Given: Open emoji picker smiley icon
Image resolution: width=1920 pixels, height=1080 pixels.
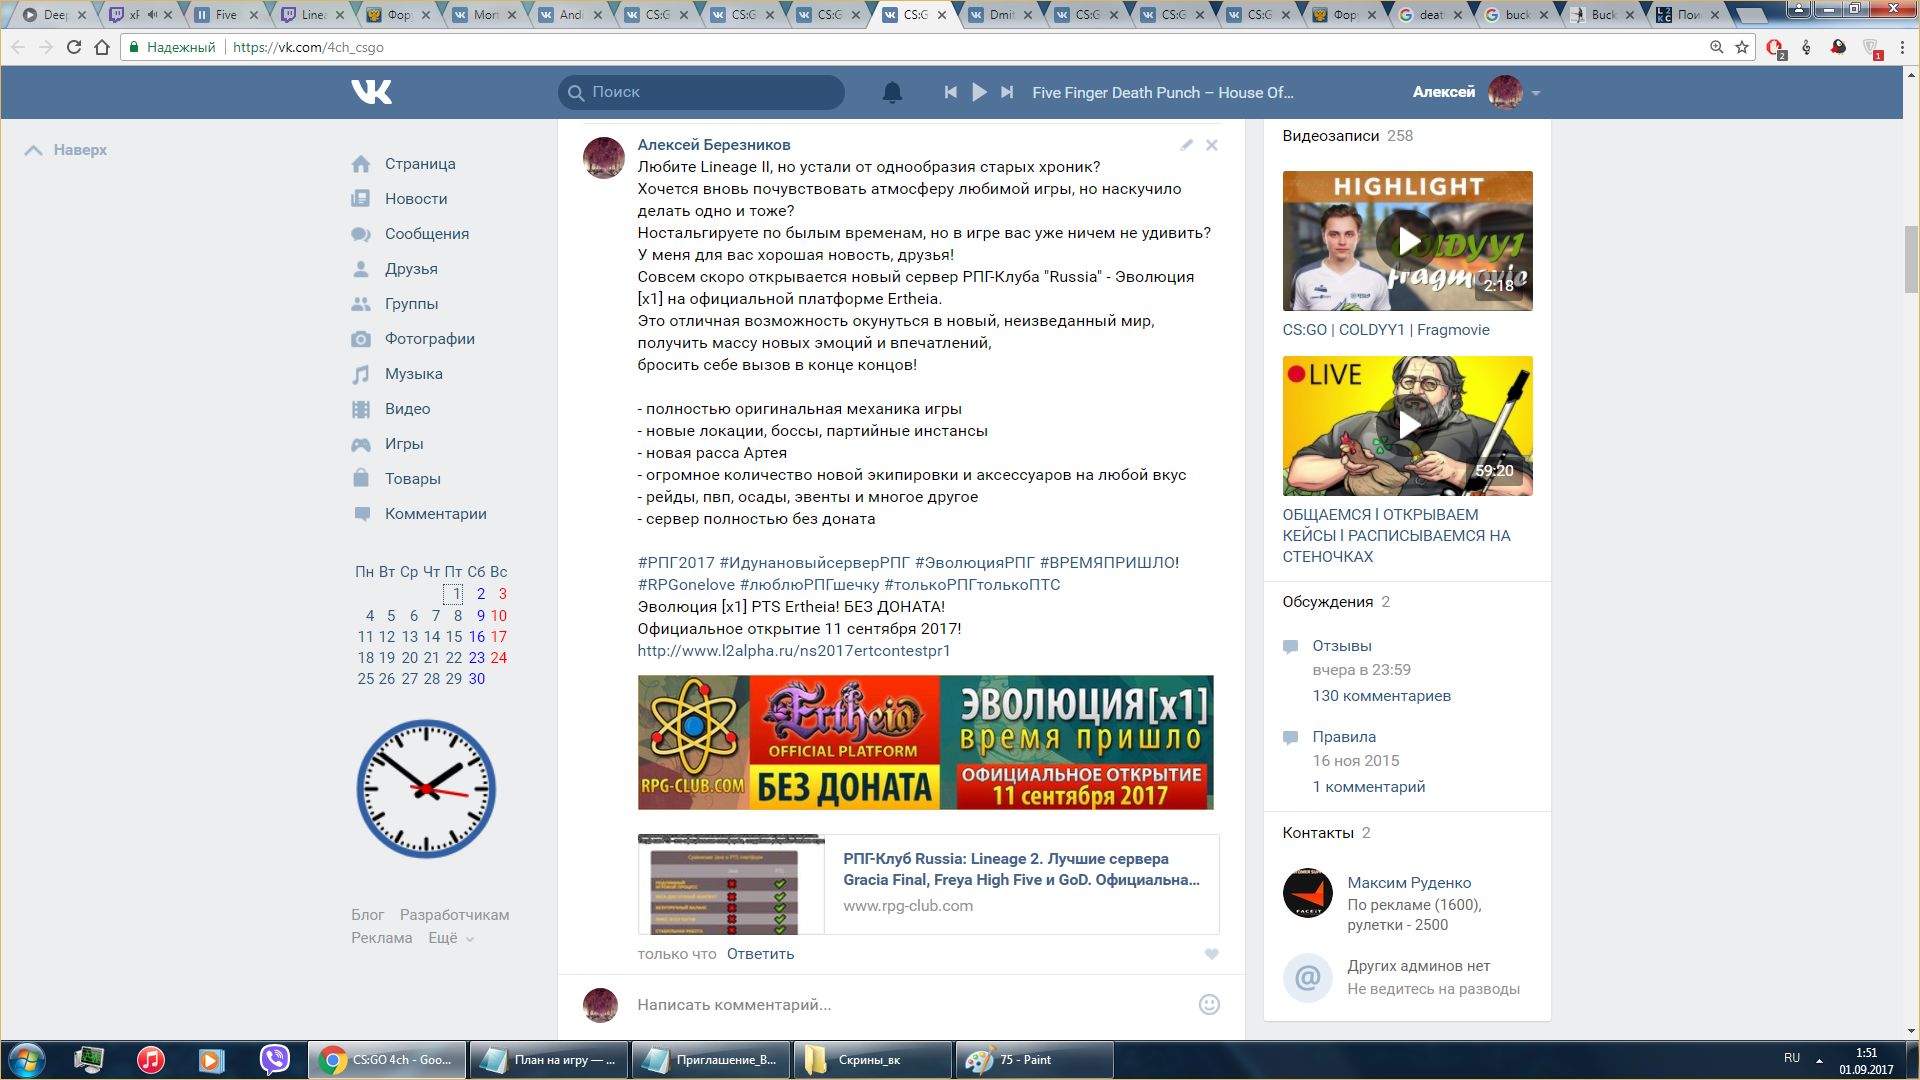Looking at the screenshot, I should coord(1209,1005).
